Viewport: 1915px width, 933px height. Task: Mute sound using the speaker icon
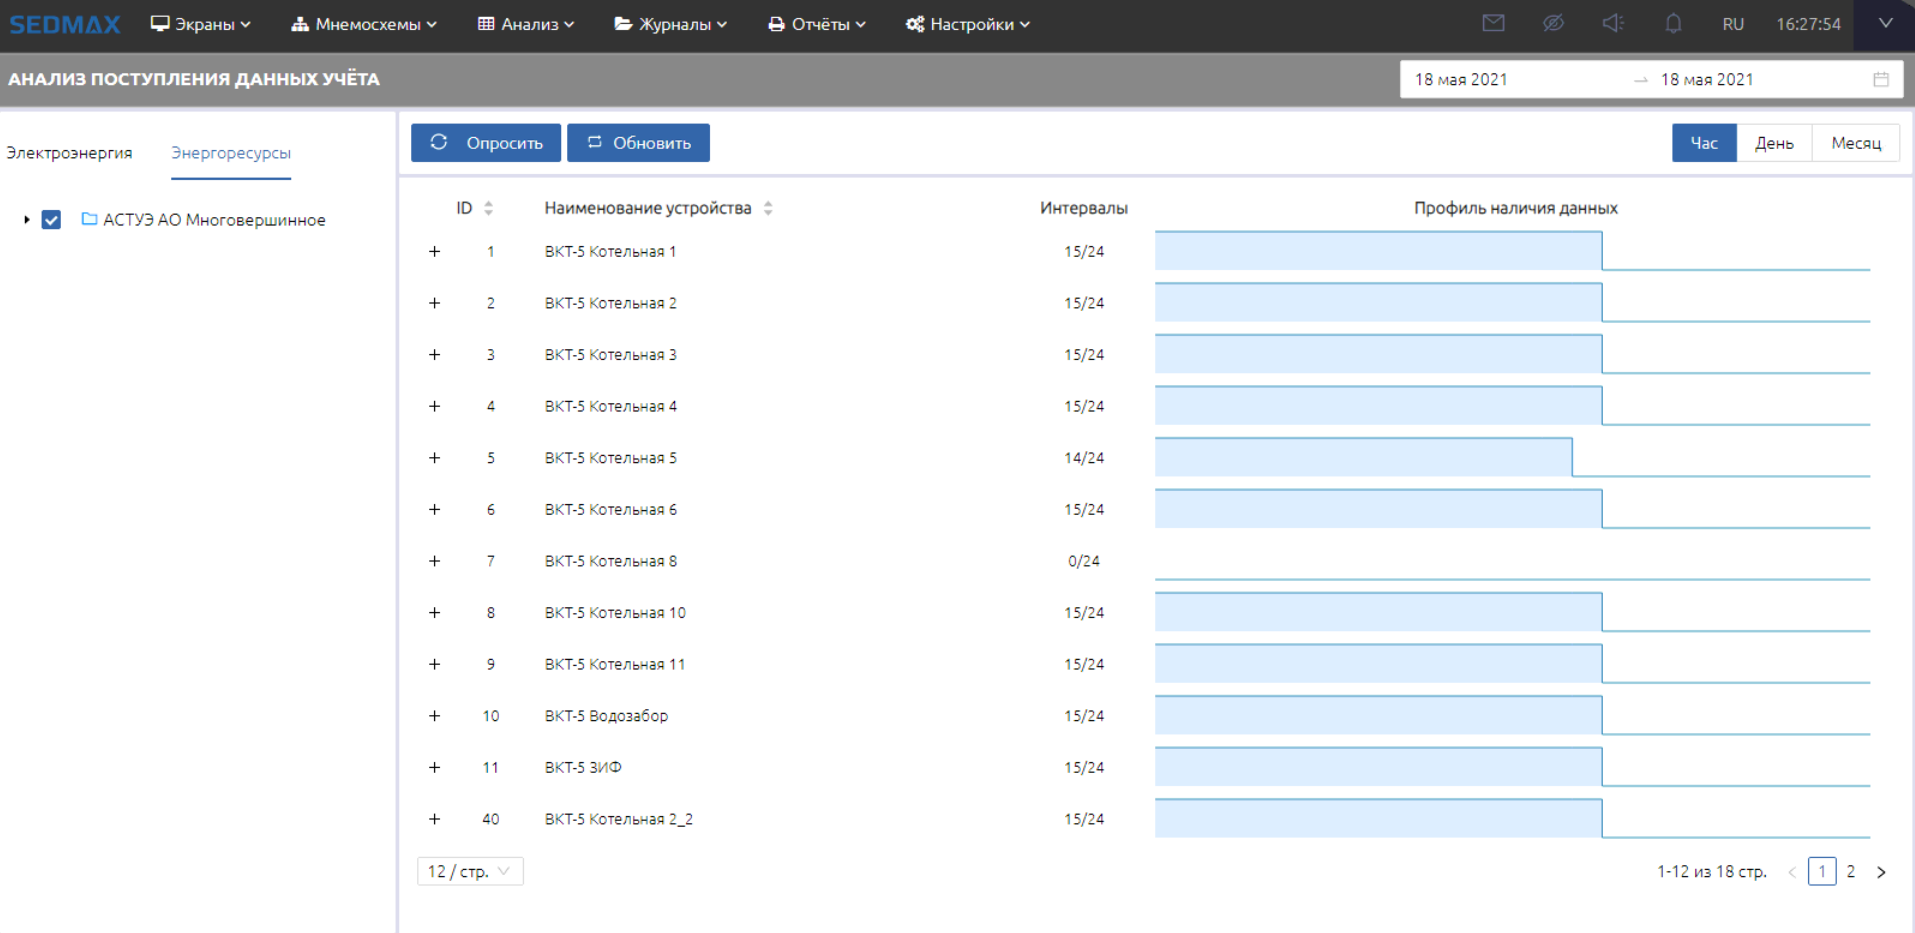tap(1613, 24)
